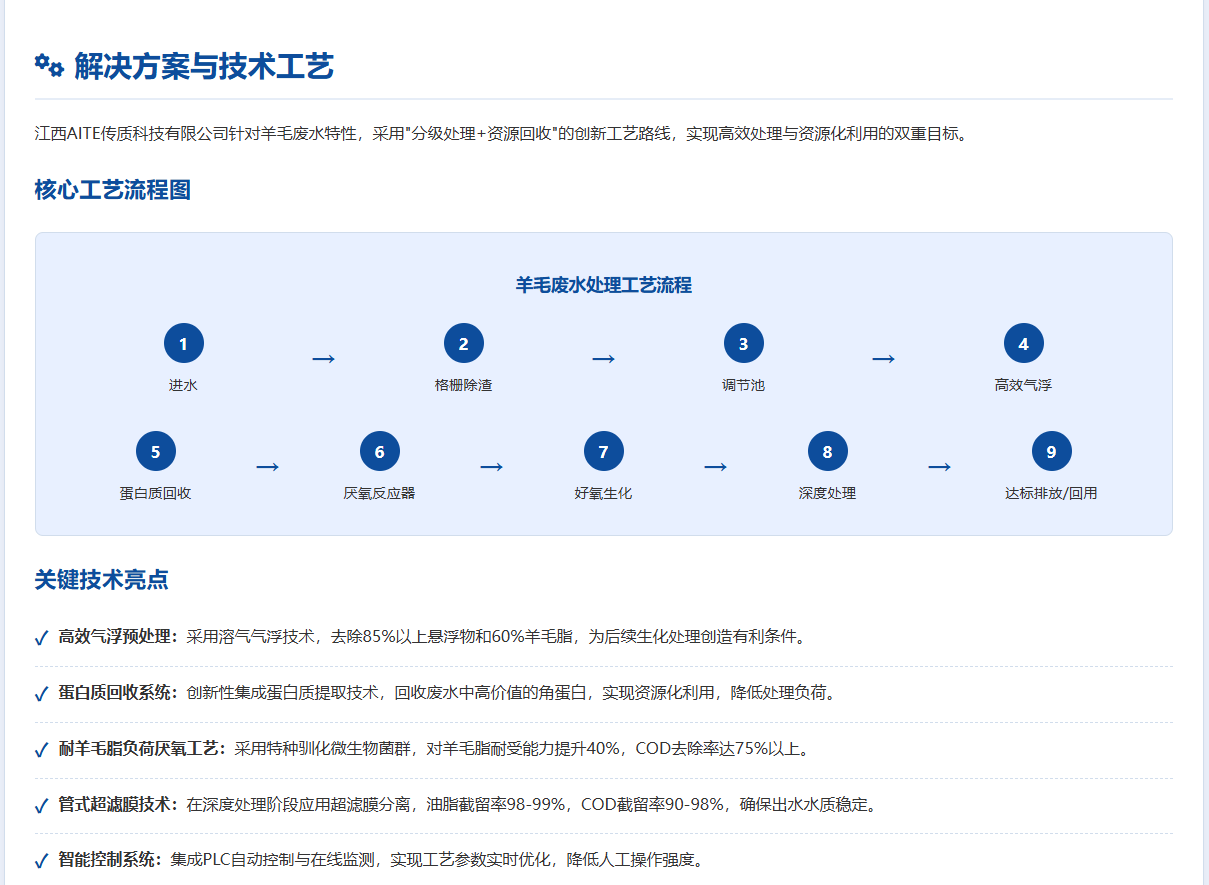Click the checkmark beside 高效气浮预处理
The width and height of the screenshot is (1209, 885).
[41, 638]
